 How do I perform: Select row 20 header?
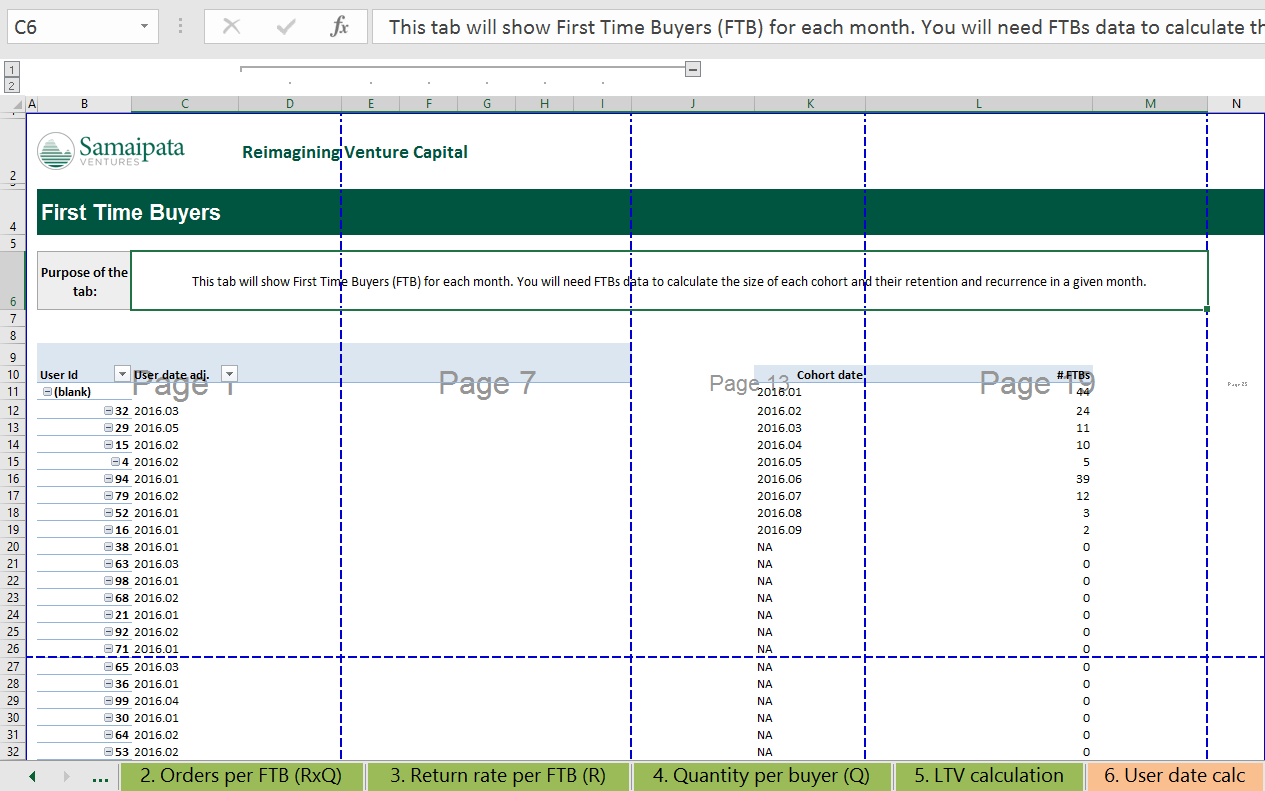coord(13,547)
